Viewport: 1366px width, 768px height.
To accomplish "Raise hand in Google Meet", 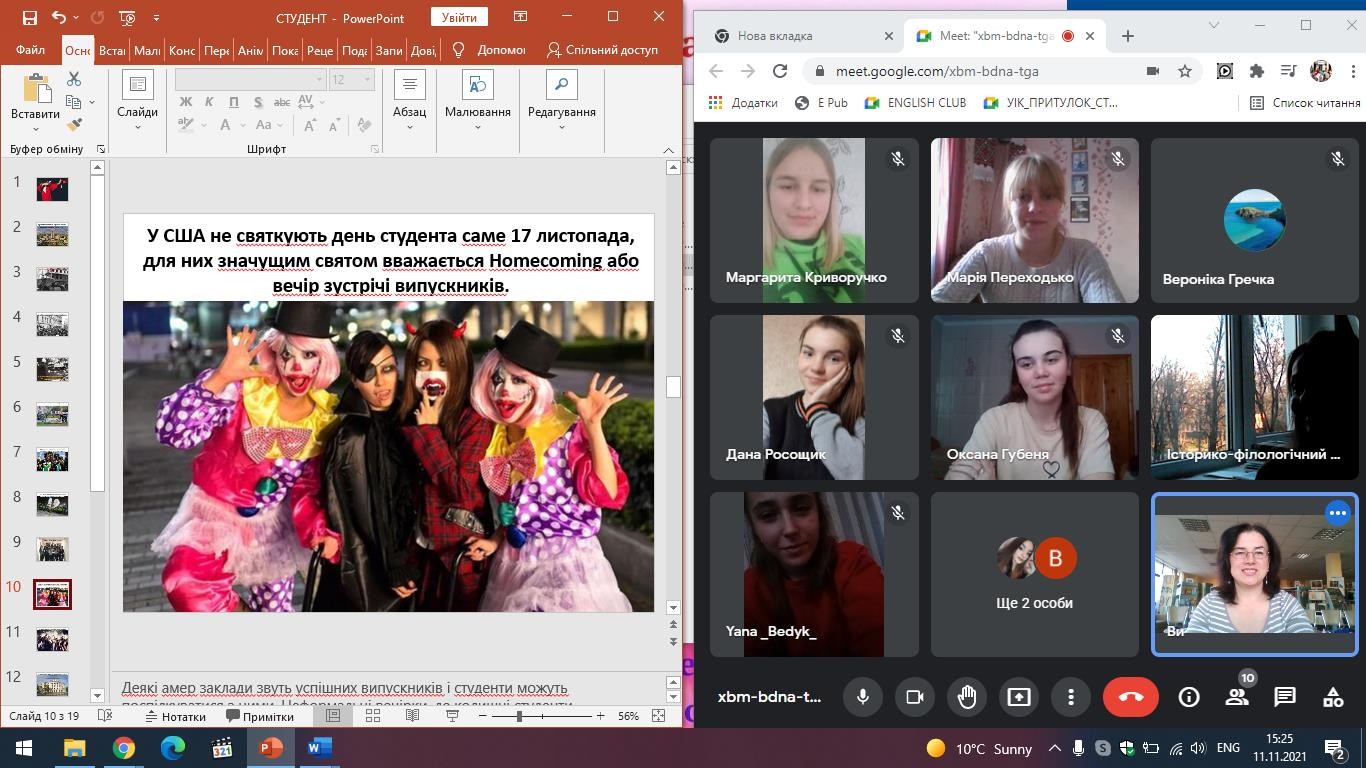I will (966, 697).
